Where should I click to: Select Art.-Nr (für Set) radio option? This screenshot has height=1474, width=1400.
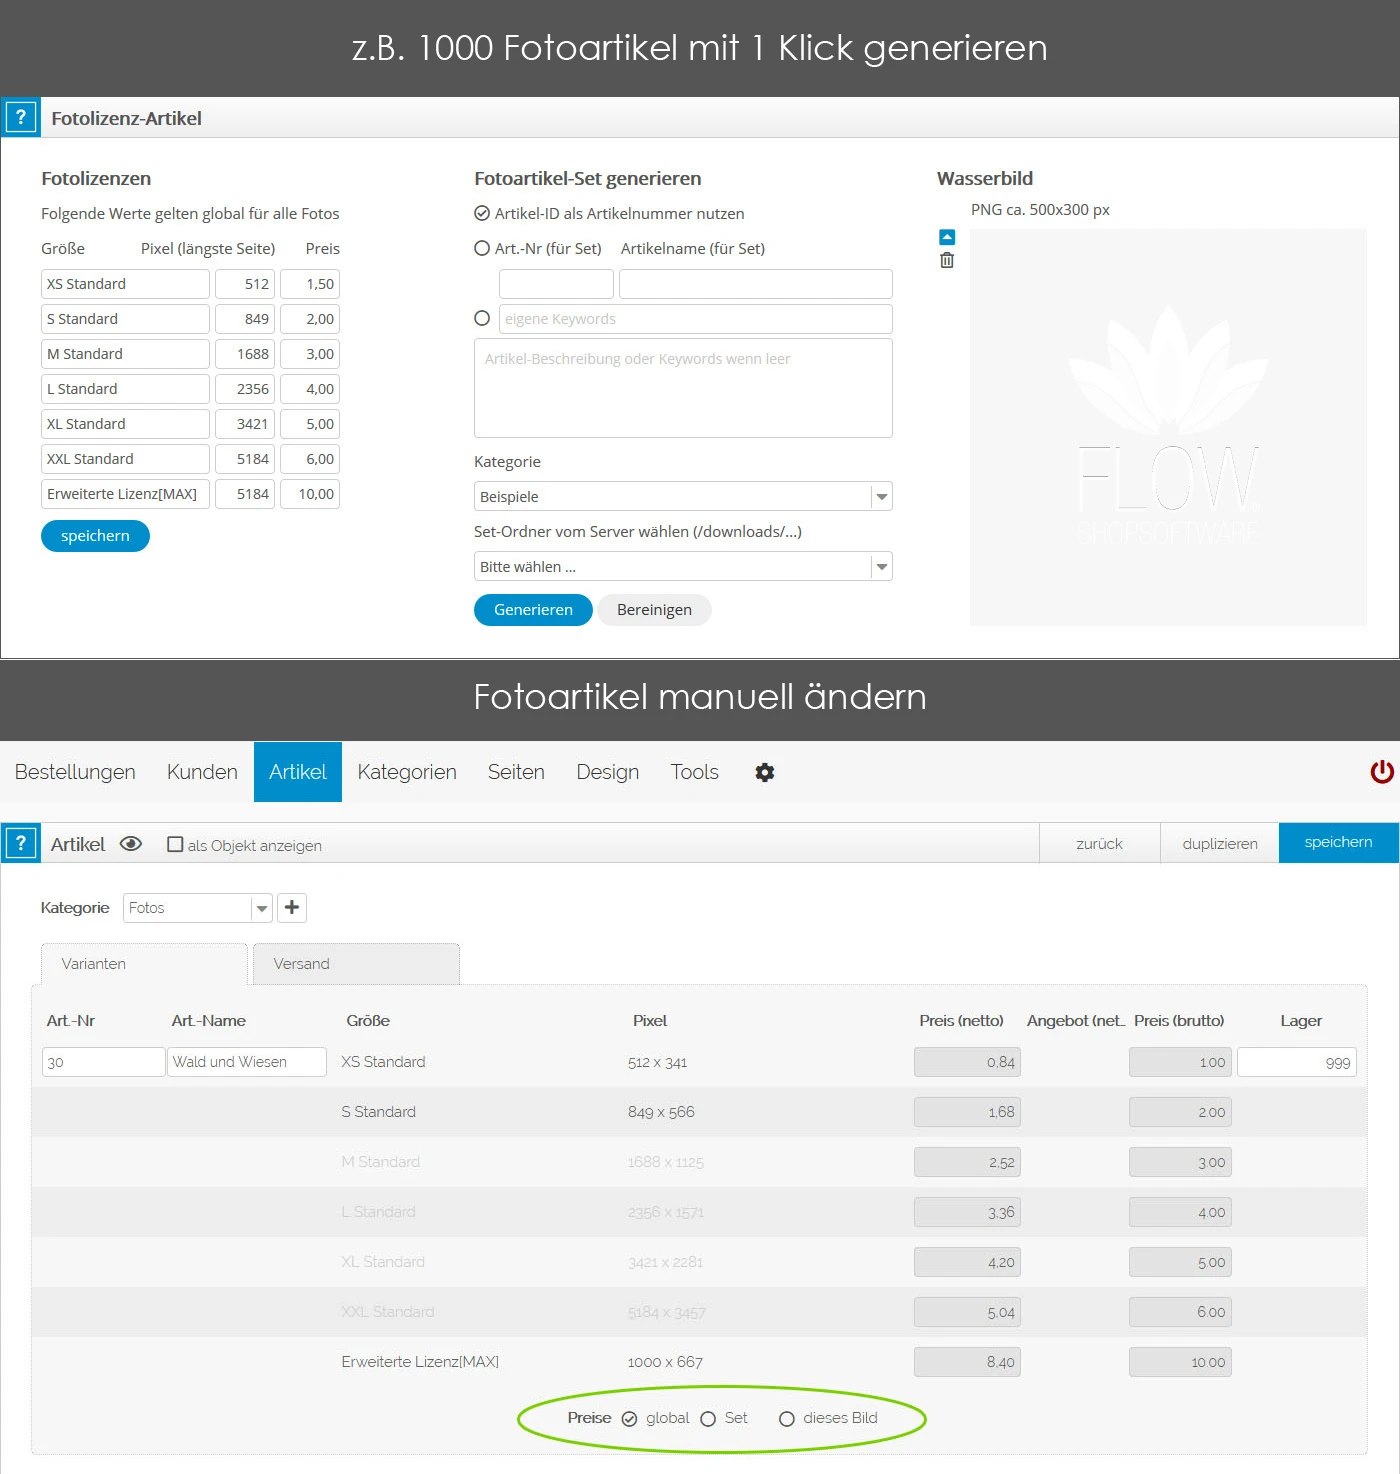(x=482, y=248)
